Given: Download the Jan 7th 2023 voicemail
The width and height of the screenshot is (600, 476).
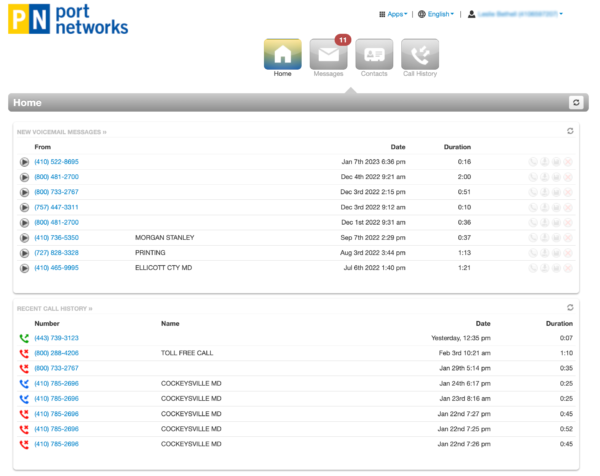Looking at the screenshot, I should [545, 162].
